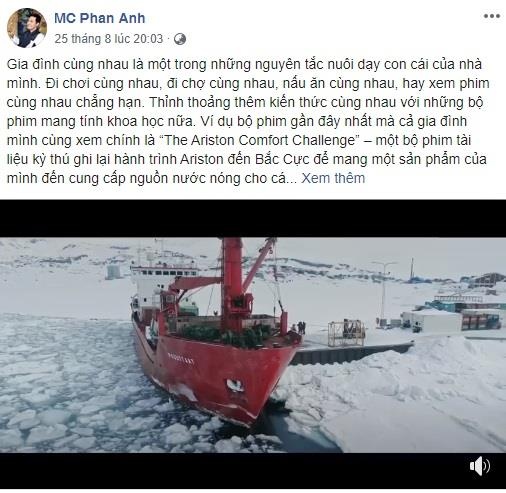The width and height of the screenshot is (506, 493).
Task: Click the ship name lettering on the hull
Action: click(181, 358)
